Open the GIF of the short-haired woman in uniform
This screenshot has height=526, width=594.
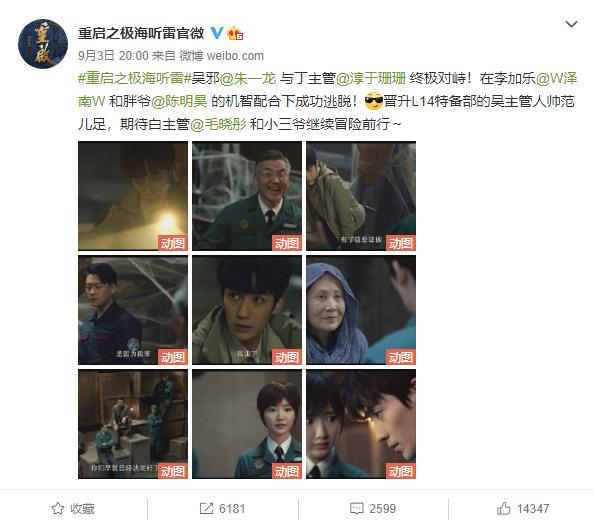[247, 424]
